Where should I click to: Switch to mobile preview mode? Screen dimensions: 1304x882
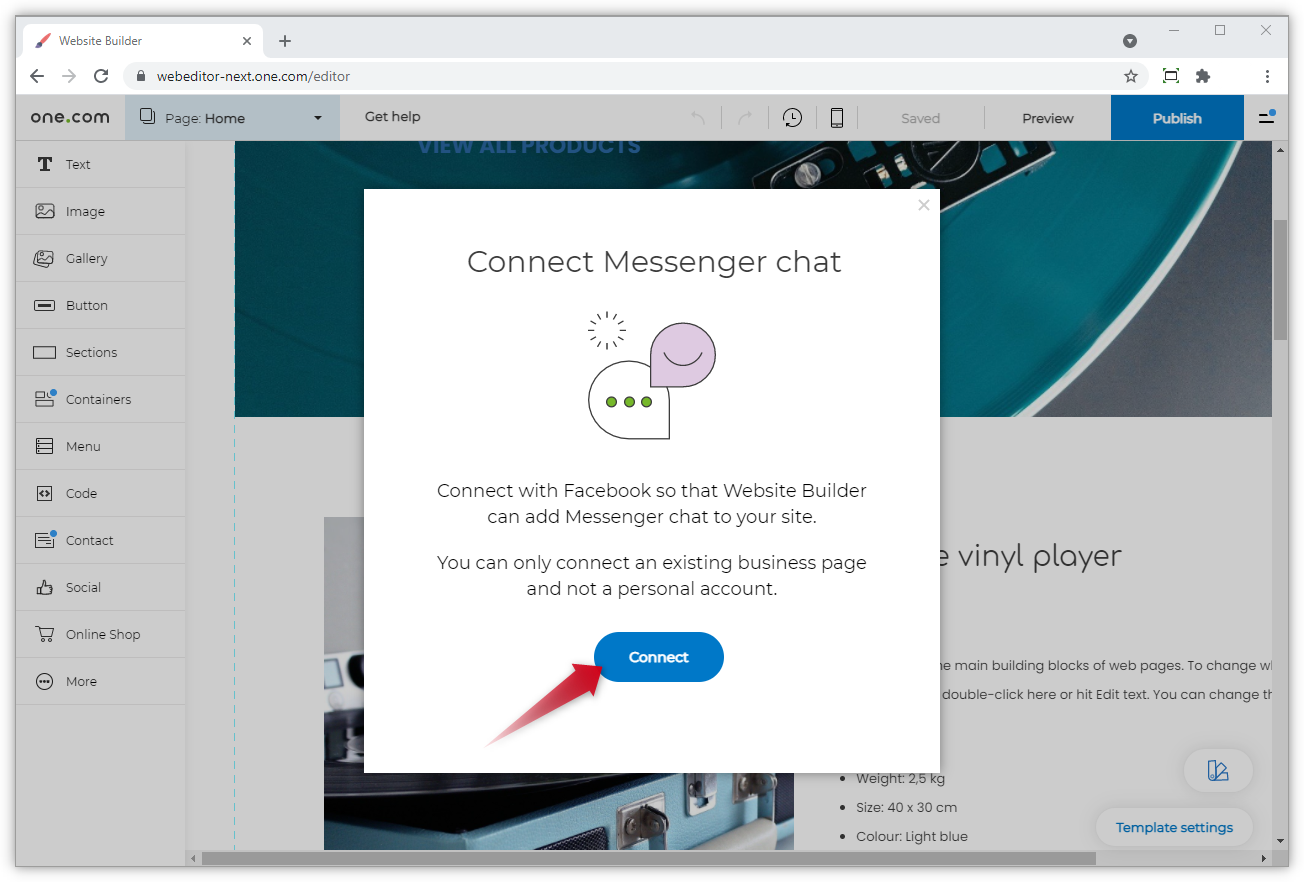(836, 117)
